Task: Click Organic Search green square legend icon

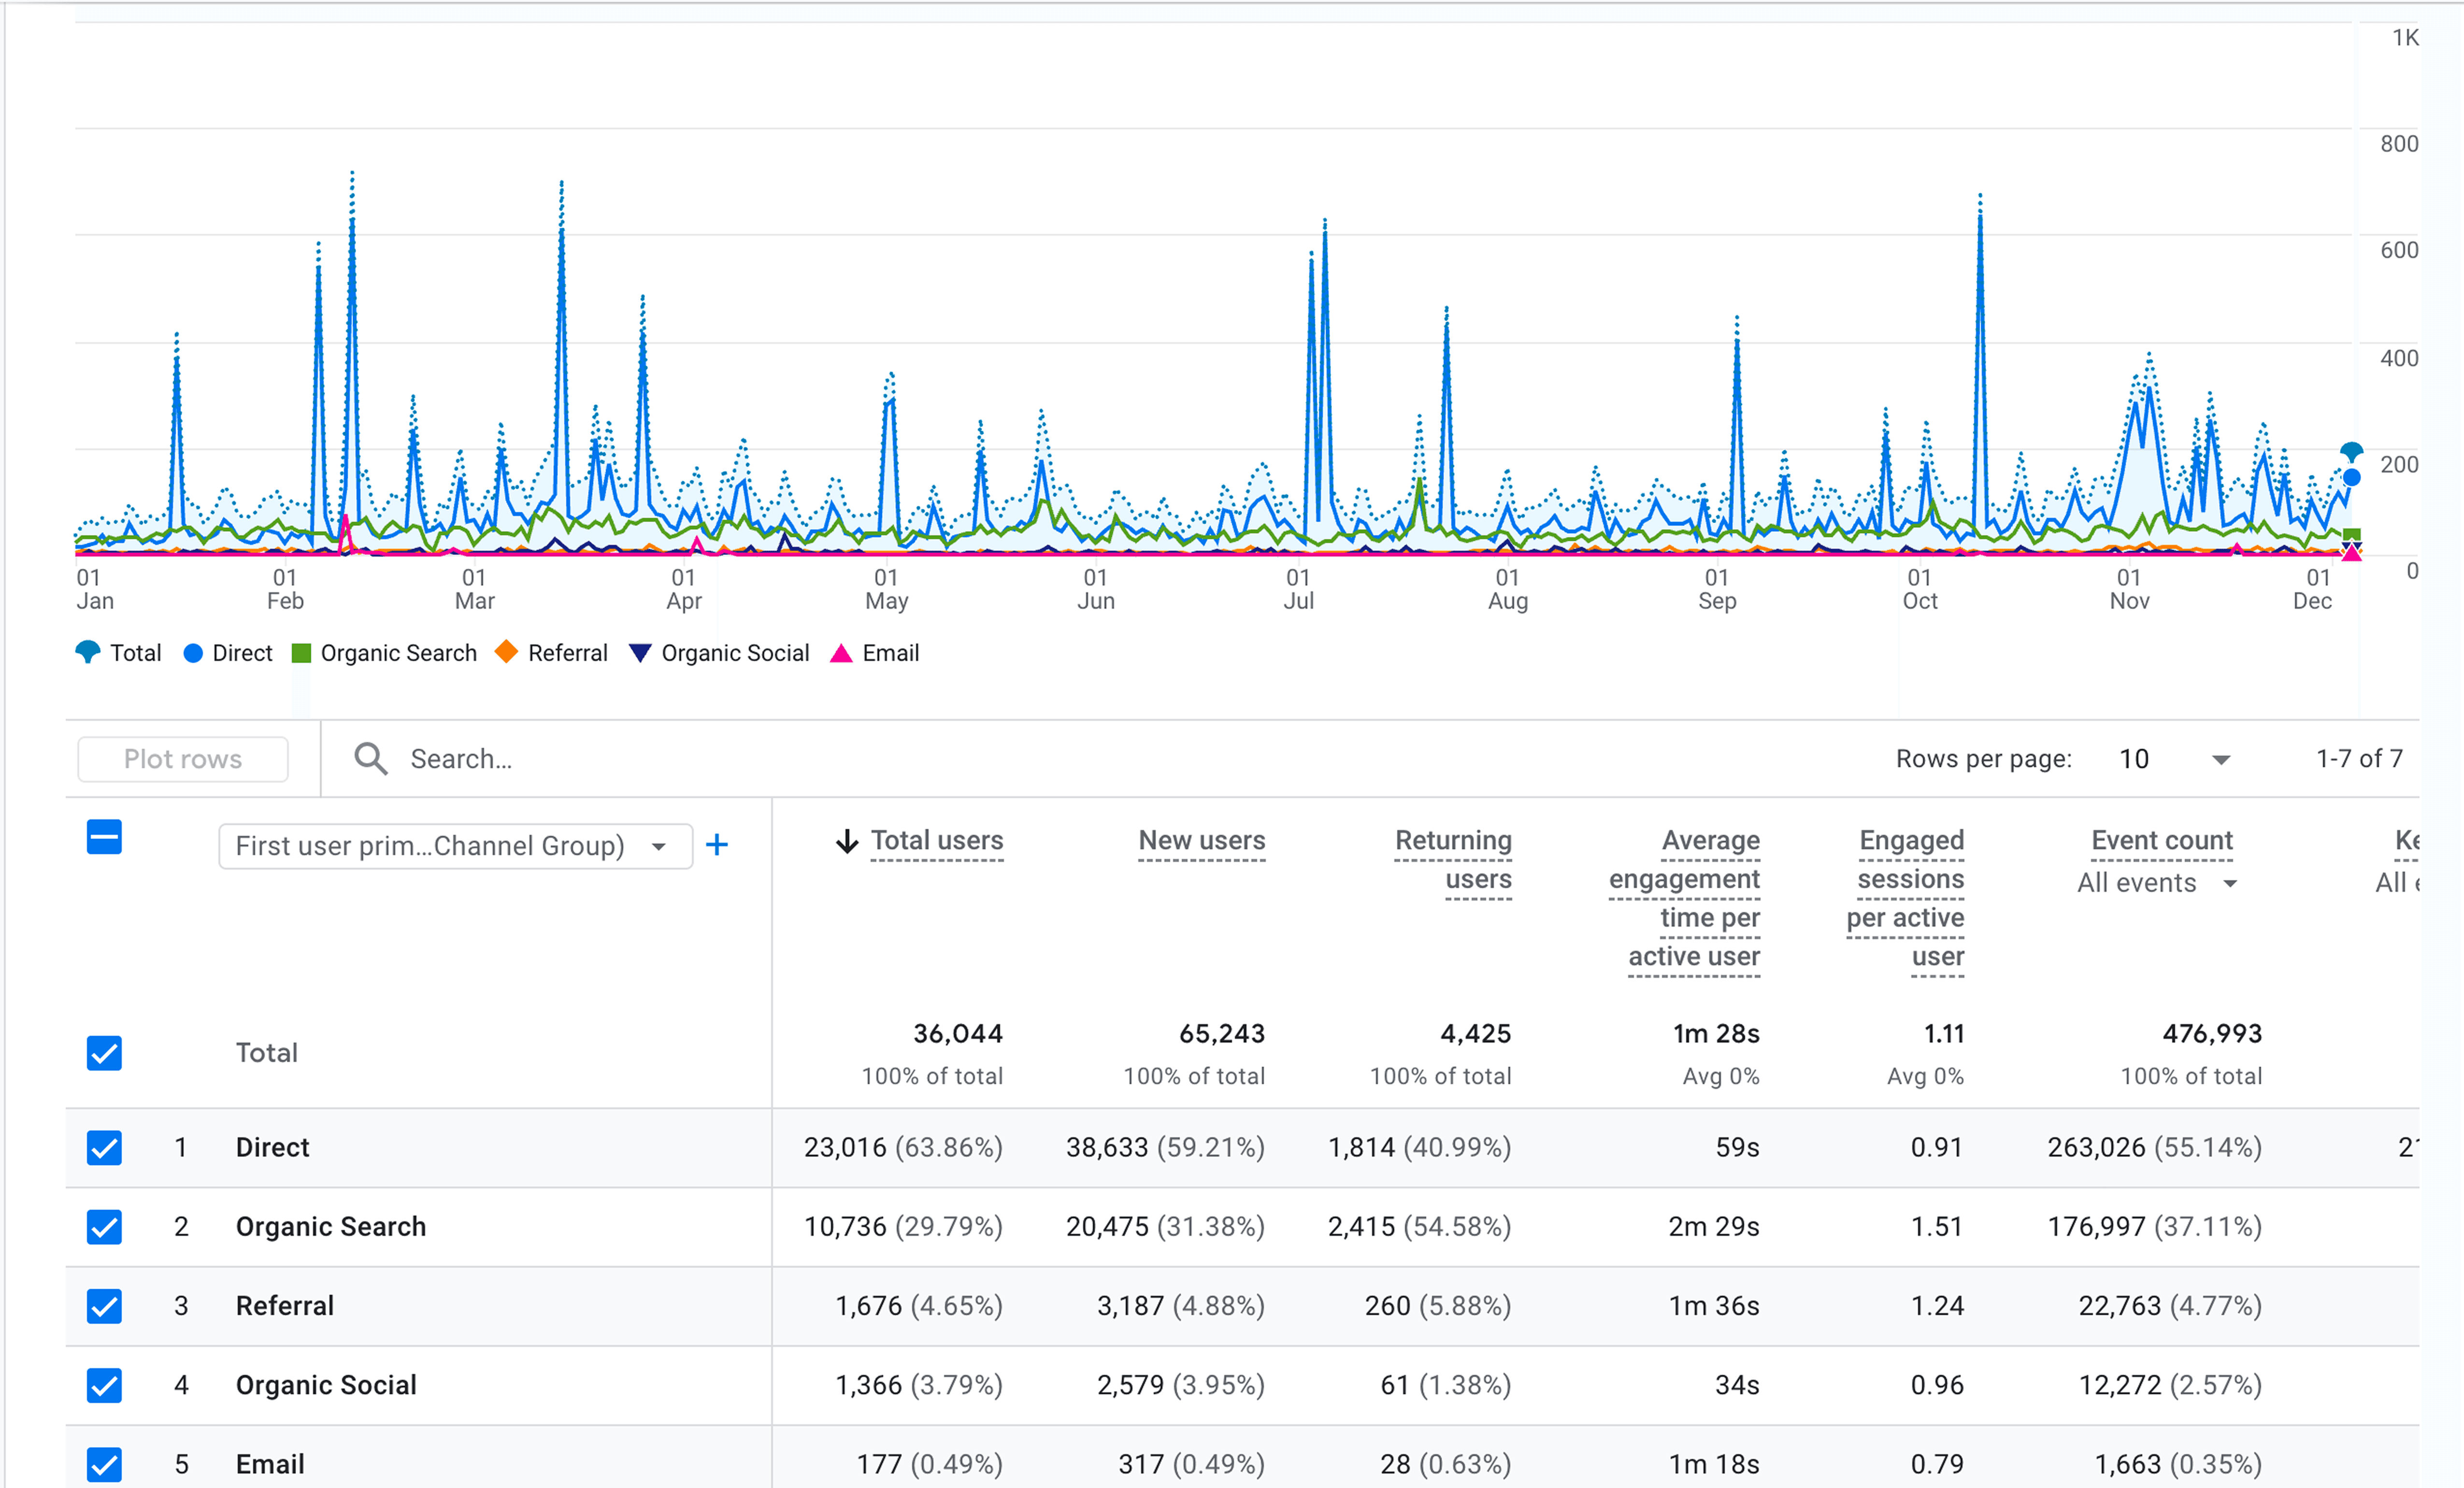Action: click(301, 653)
